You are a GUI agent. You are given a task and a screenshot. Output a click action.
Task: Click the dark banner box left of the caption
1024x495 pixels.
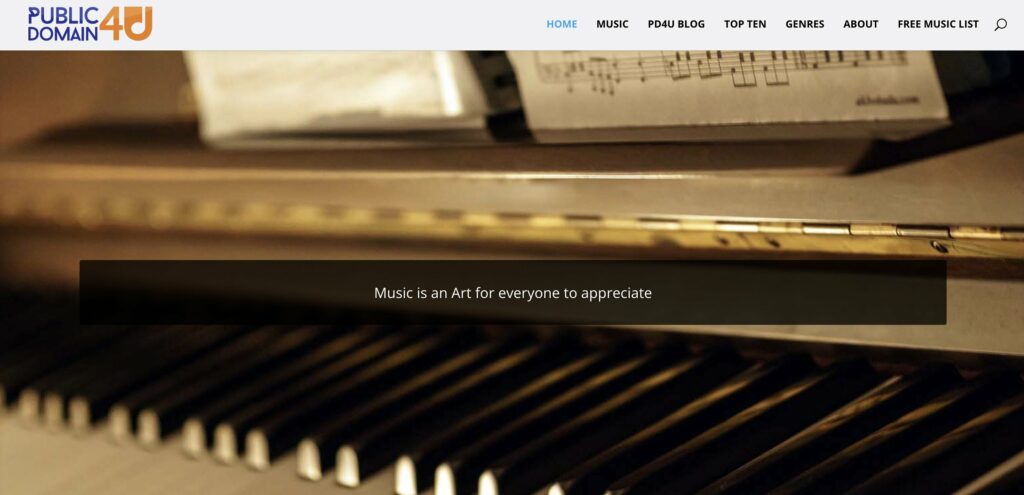pos(222,293)
